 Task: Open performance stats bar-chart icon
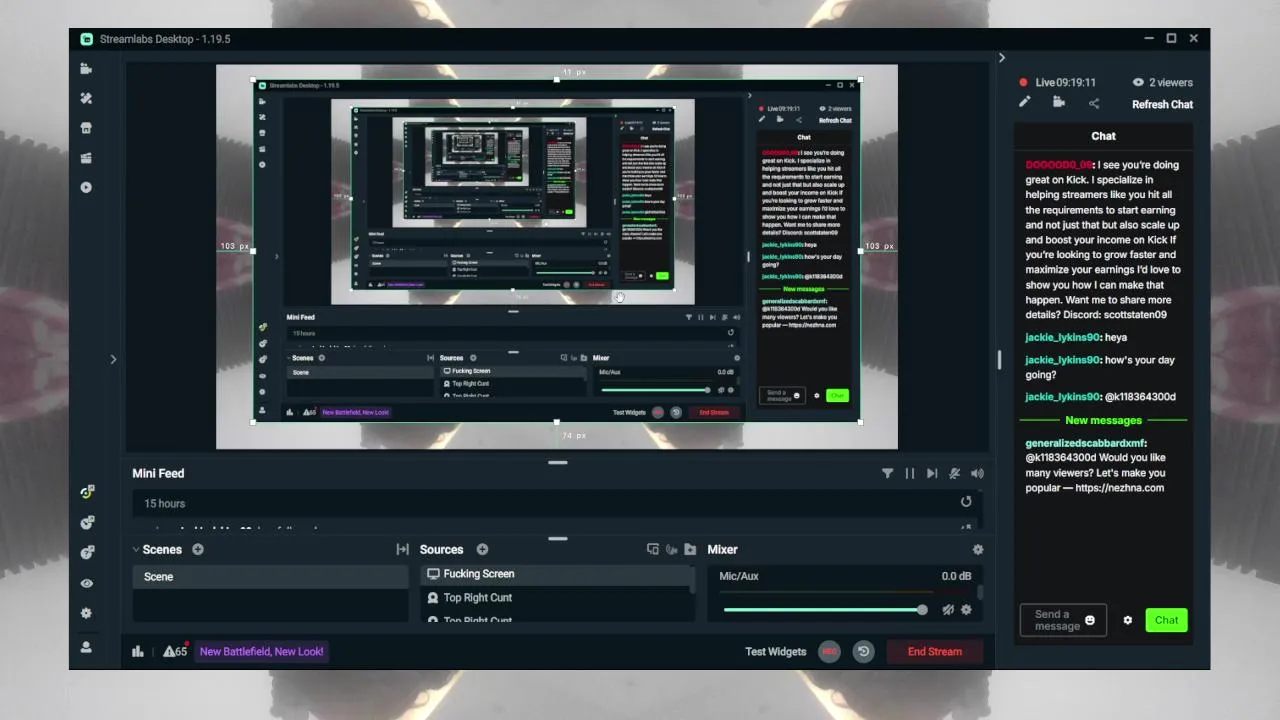[x=138, y=651]
